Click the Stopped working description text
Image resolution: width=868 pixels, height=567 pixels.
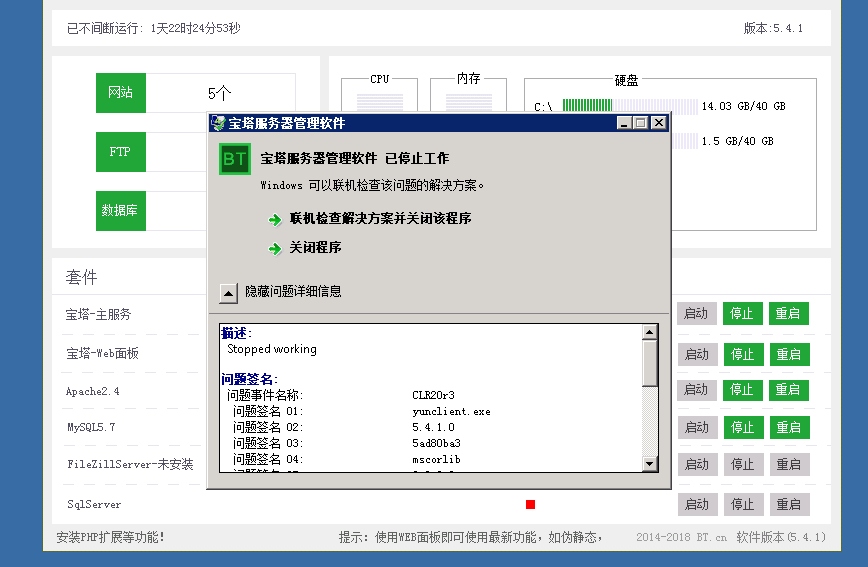[x=272, y=349]
